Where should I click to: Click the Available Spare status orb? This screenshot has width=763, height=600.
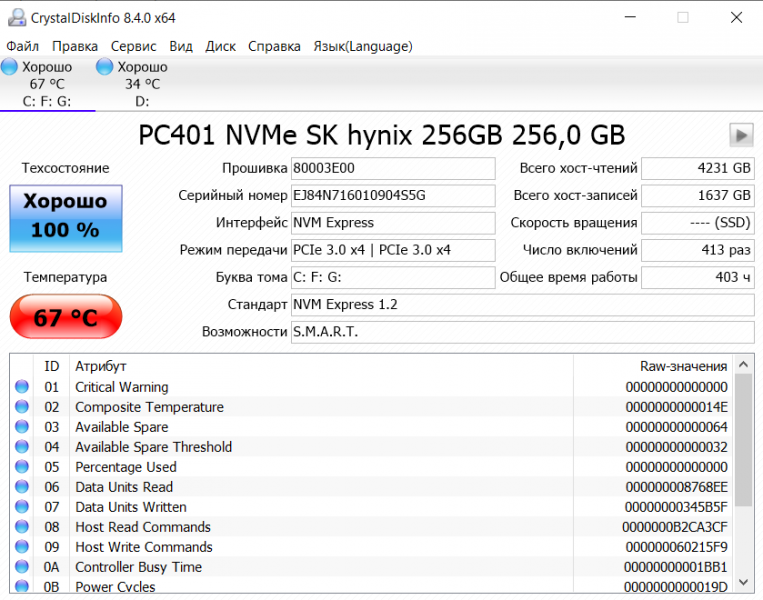[x=22, y=428]
